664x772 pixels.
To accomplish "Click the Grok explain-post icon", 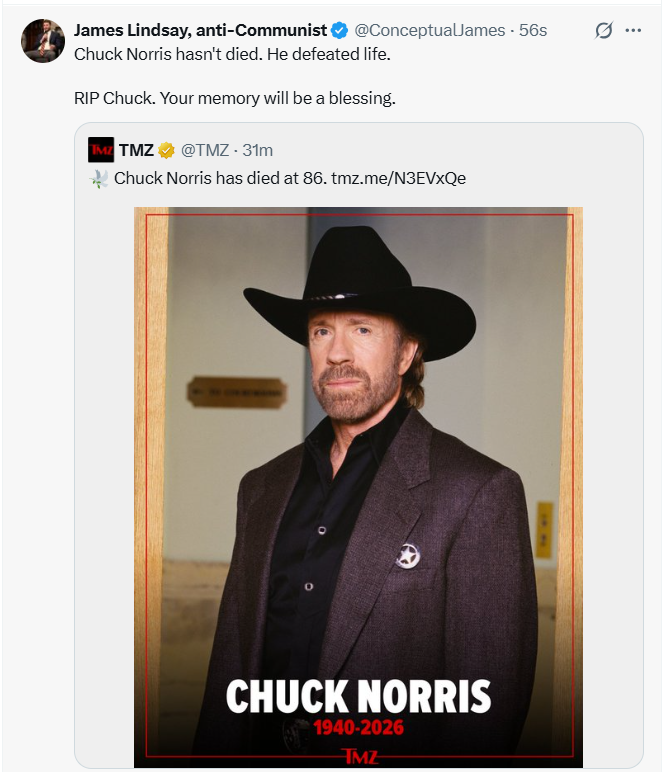I will tap(603, 31).
